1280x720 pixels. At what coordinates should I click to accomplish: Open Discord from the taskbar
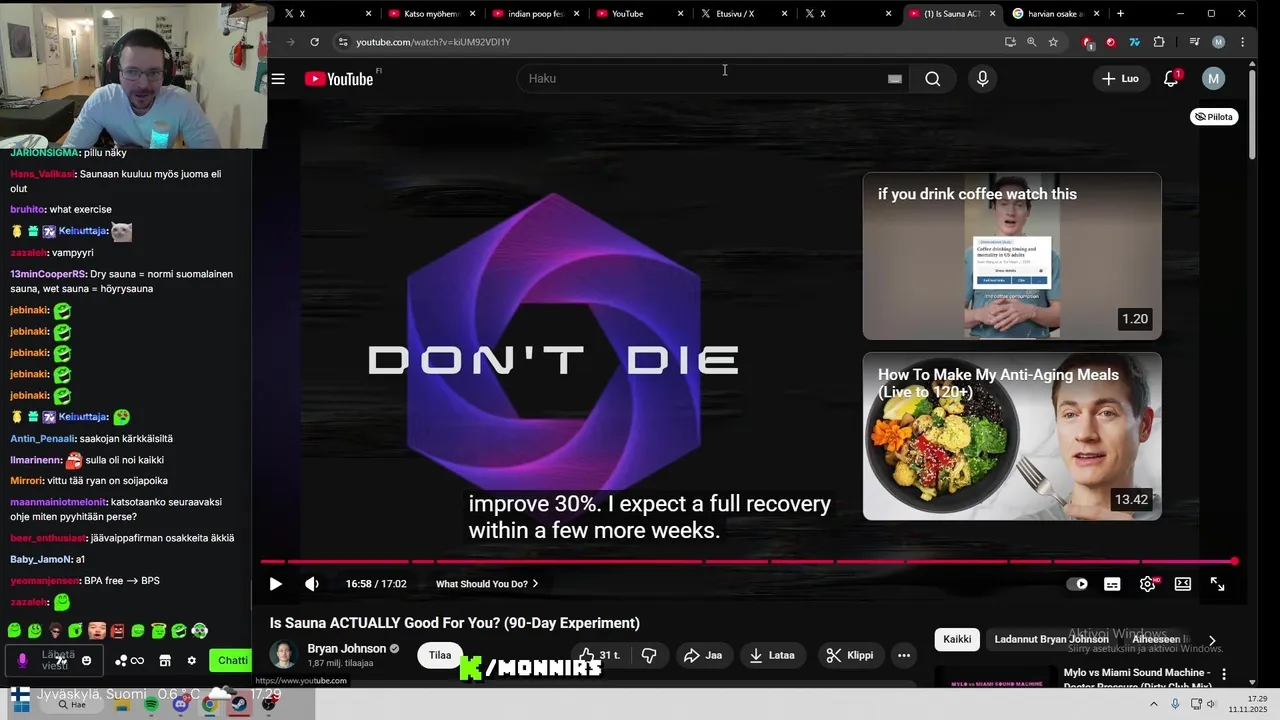click(180, 704)
